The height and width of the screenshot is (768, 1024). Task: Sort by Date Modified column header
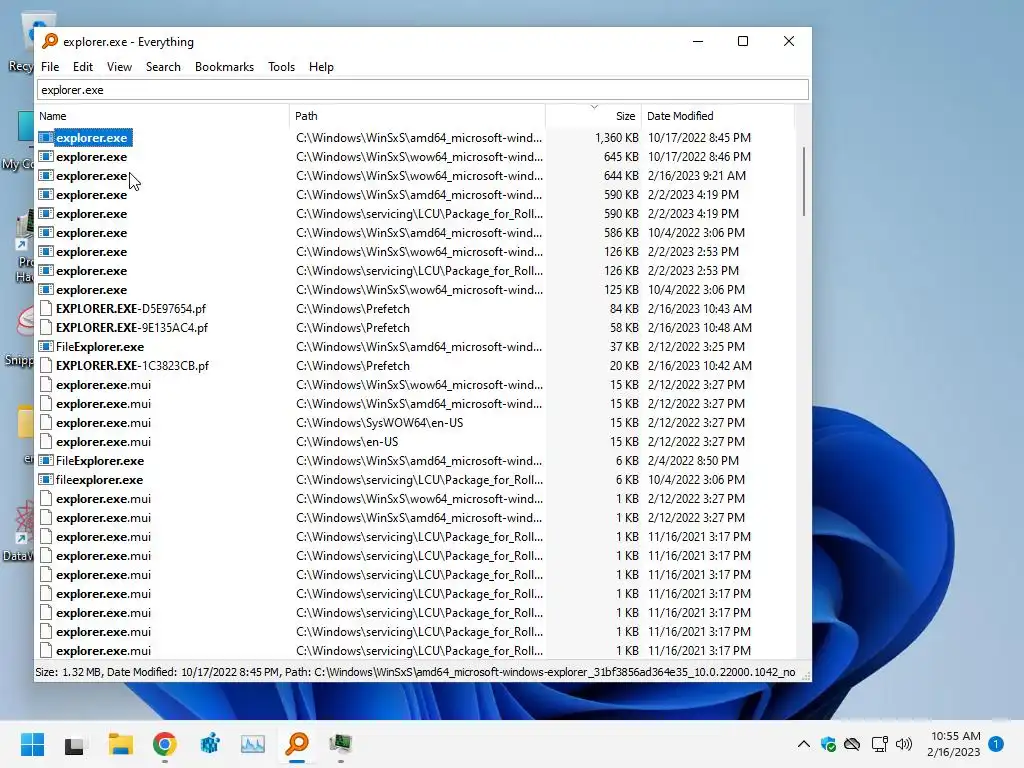[x=717, y=116]
